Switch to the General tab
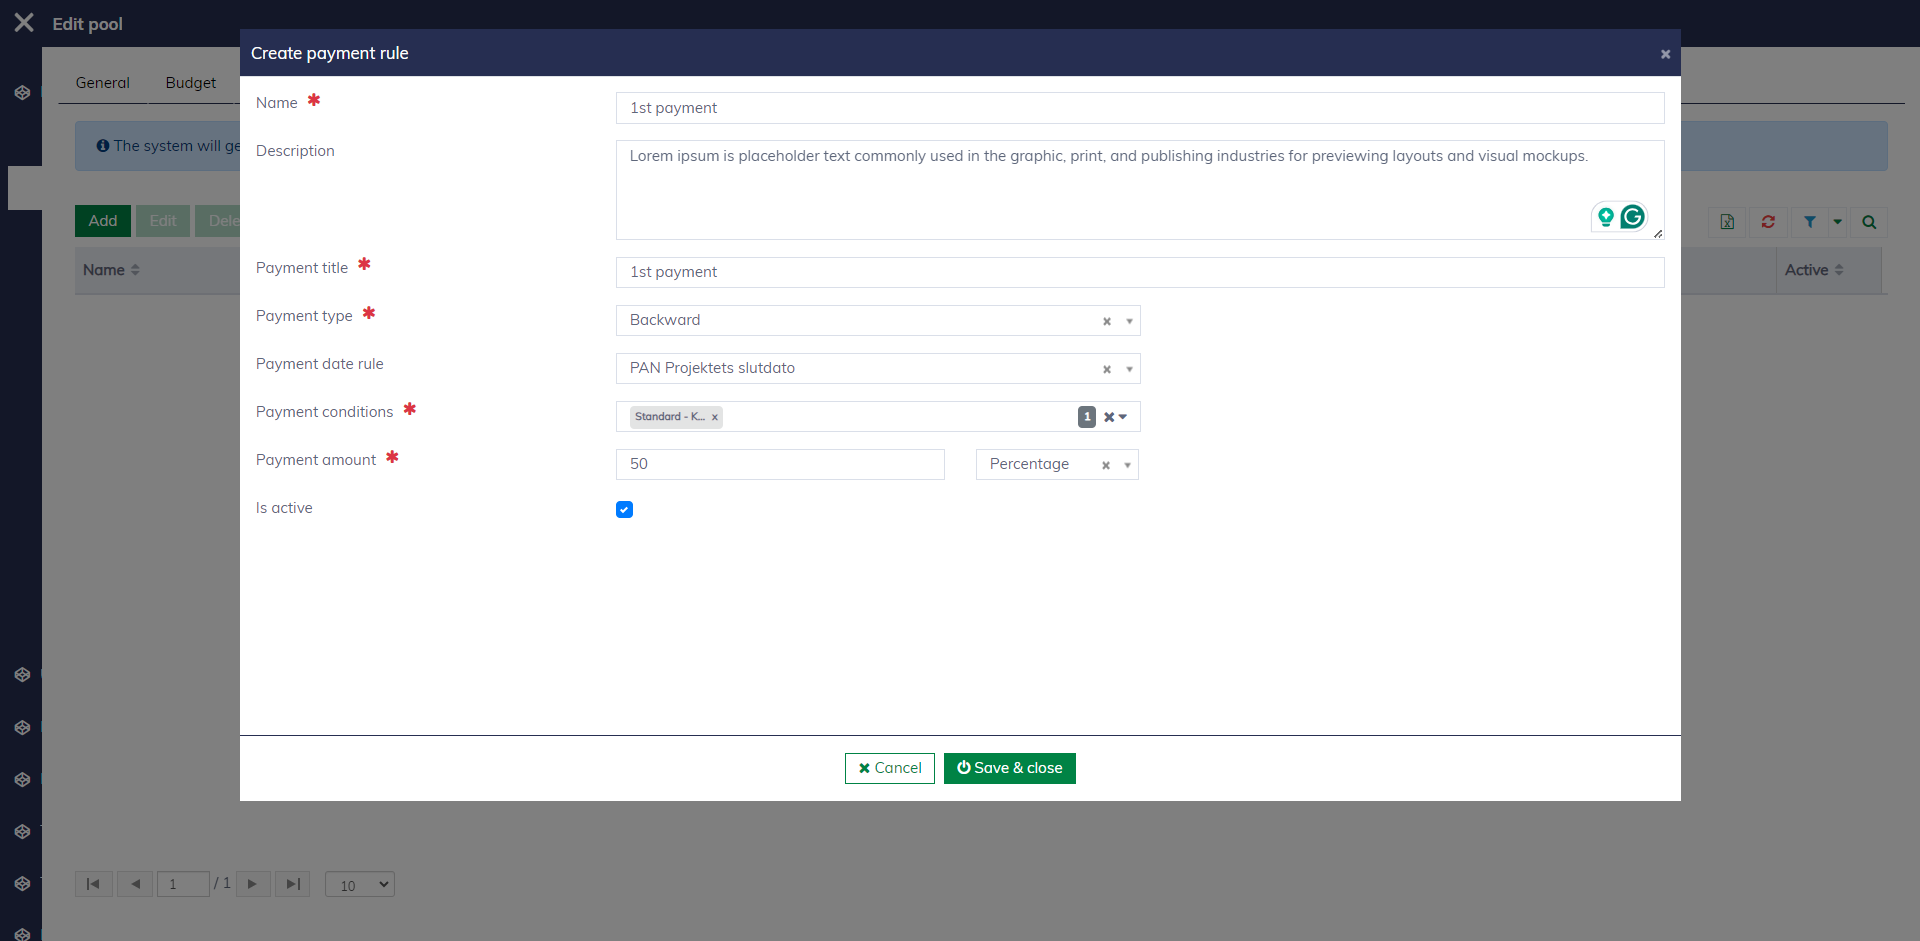This screenshot has width=1920, height=941. 103,83
